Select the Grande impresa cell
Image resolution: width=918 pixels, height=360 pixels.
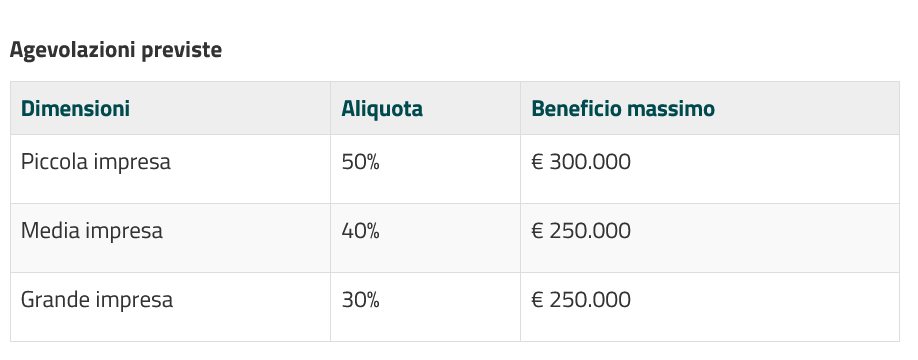[170, 307]
